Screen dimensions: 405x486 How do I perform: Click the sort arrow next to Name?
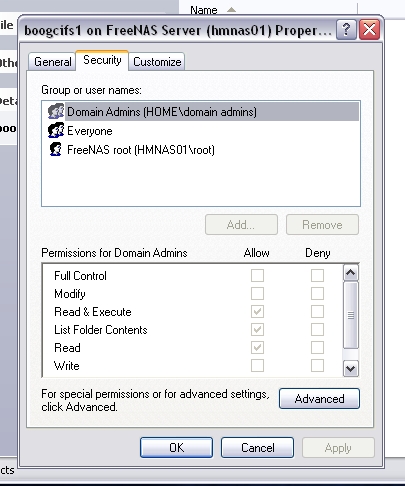(231, 10)
